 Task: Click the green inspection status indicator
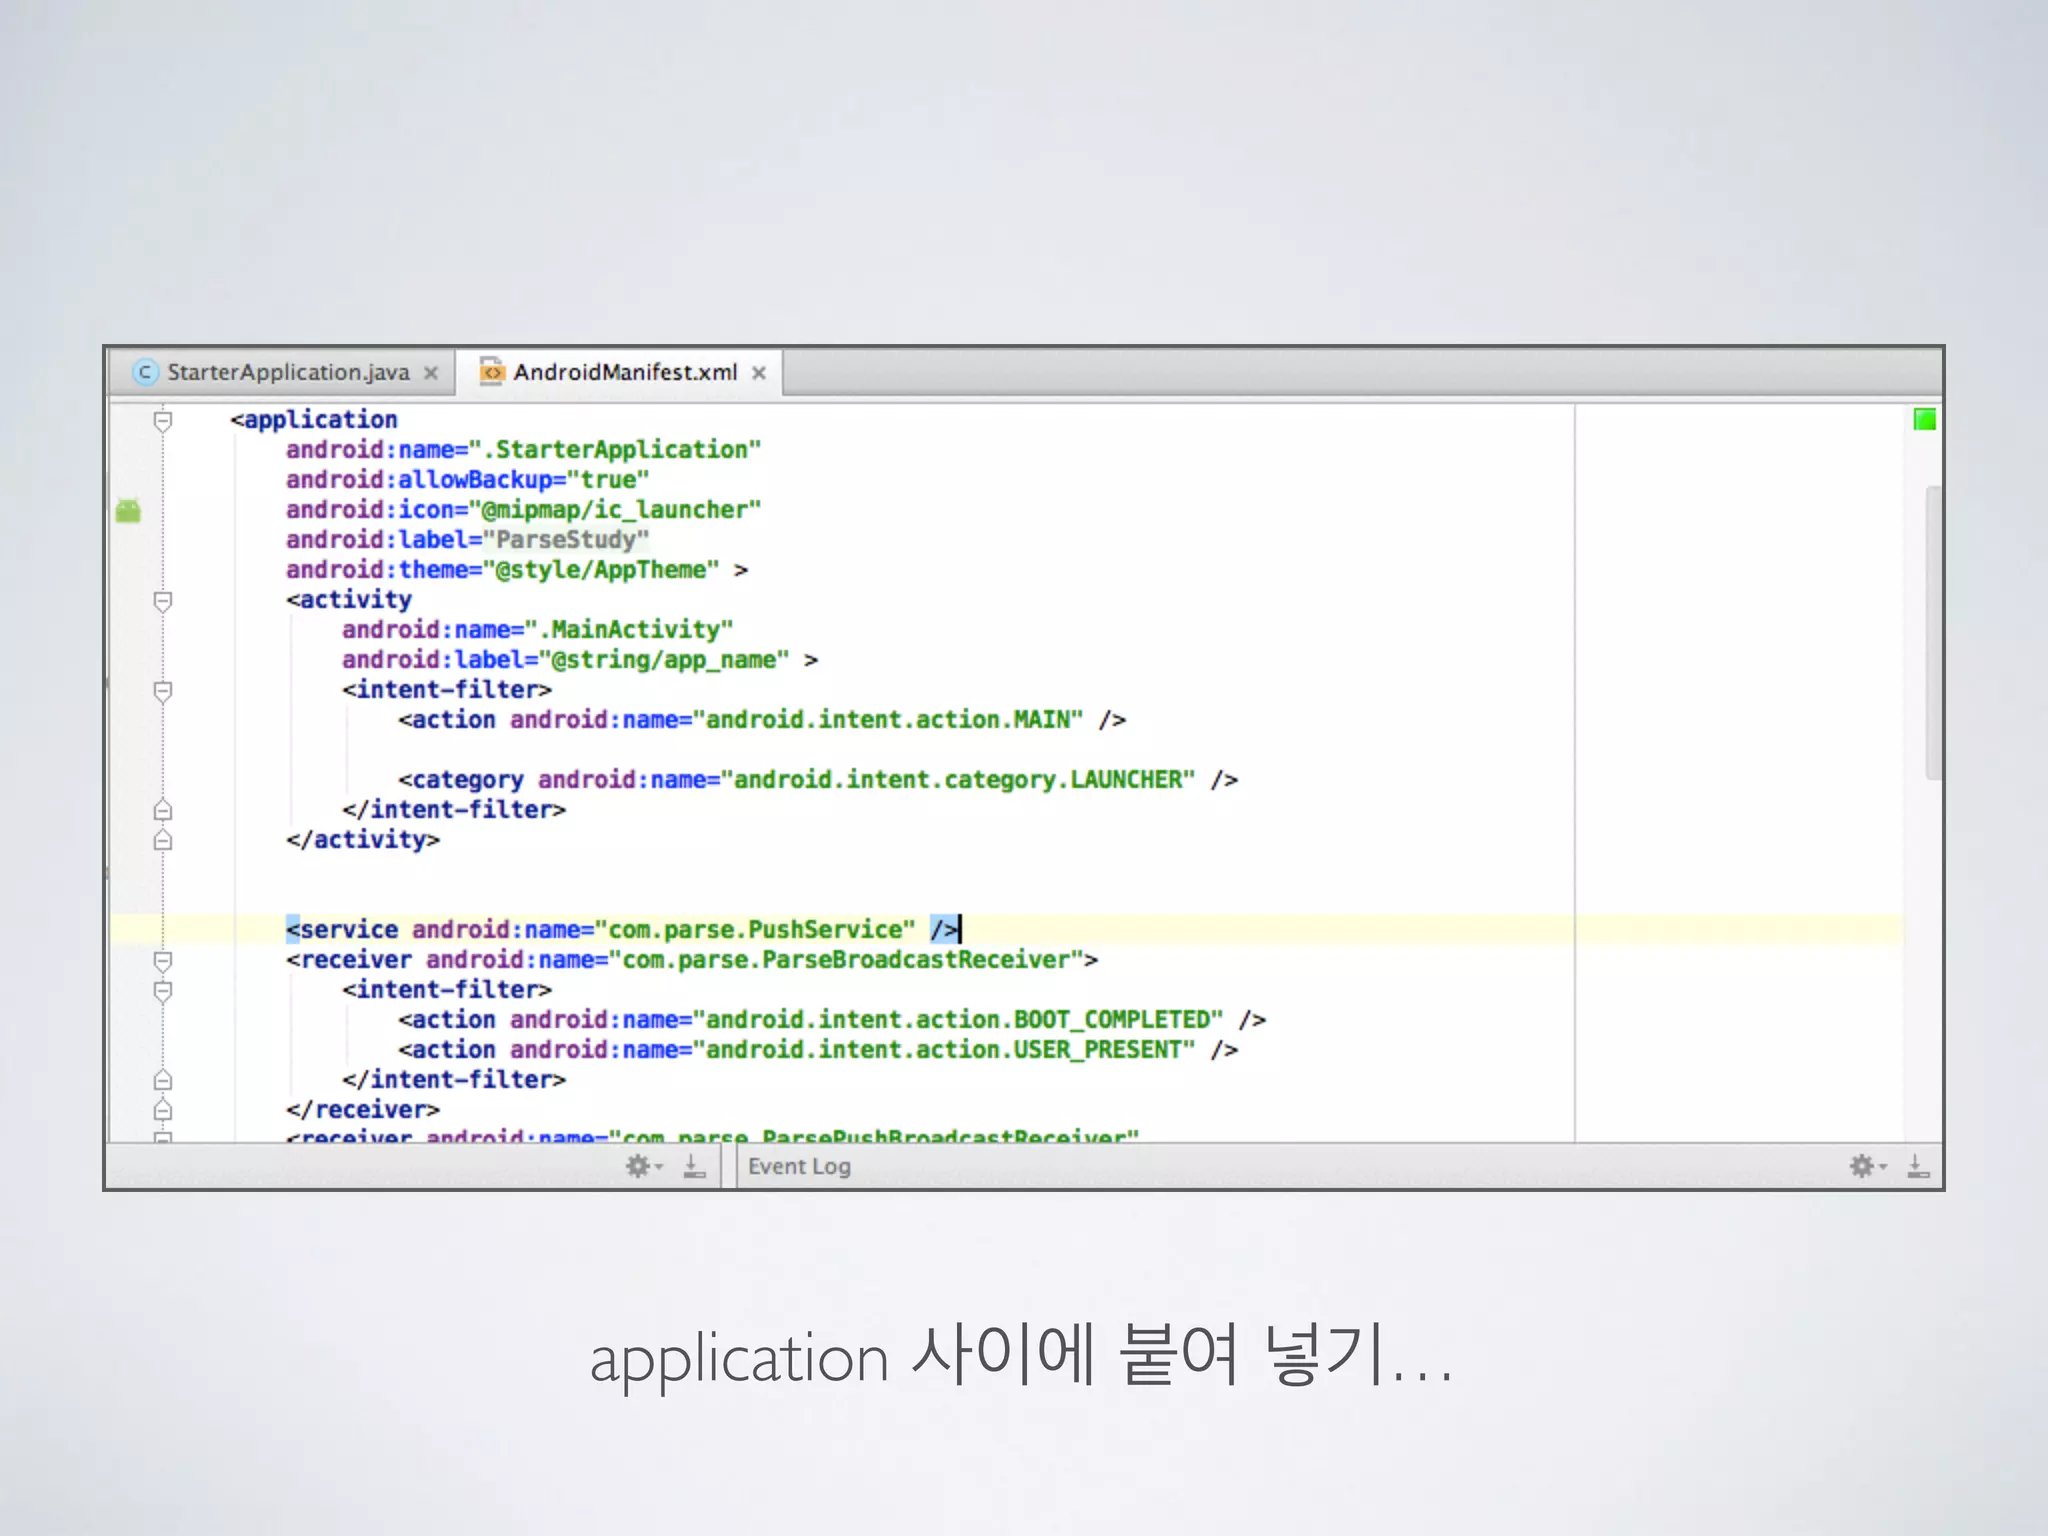(x=1924, y=419)
